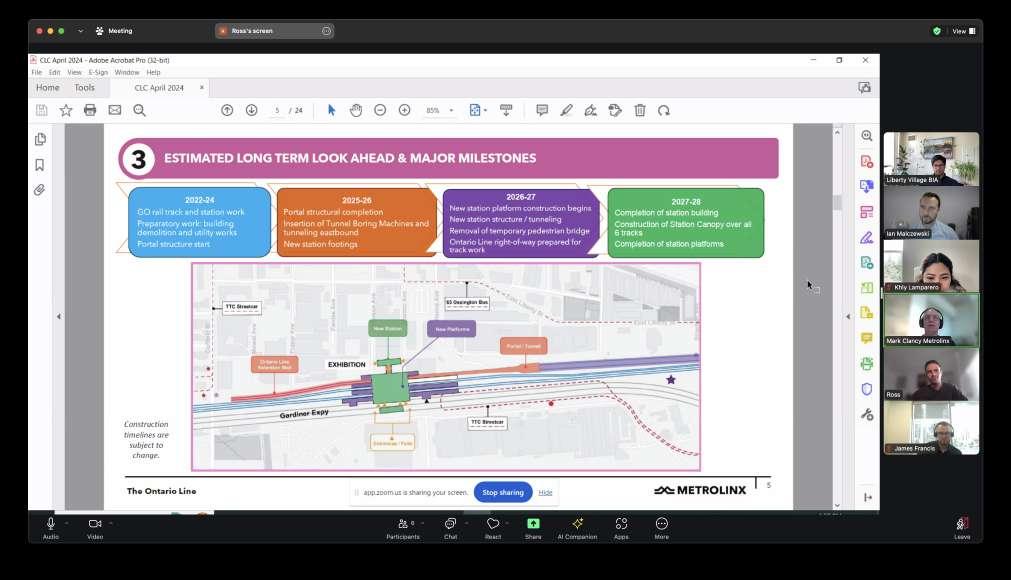The height and width of the screenshot is (580, 1011).
Task: Open the E-Sign menu
Action: click(99, 72)
